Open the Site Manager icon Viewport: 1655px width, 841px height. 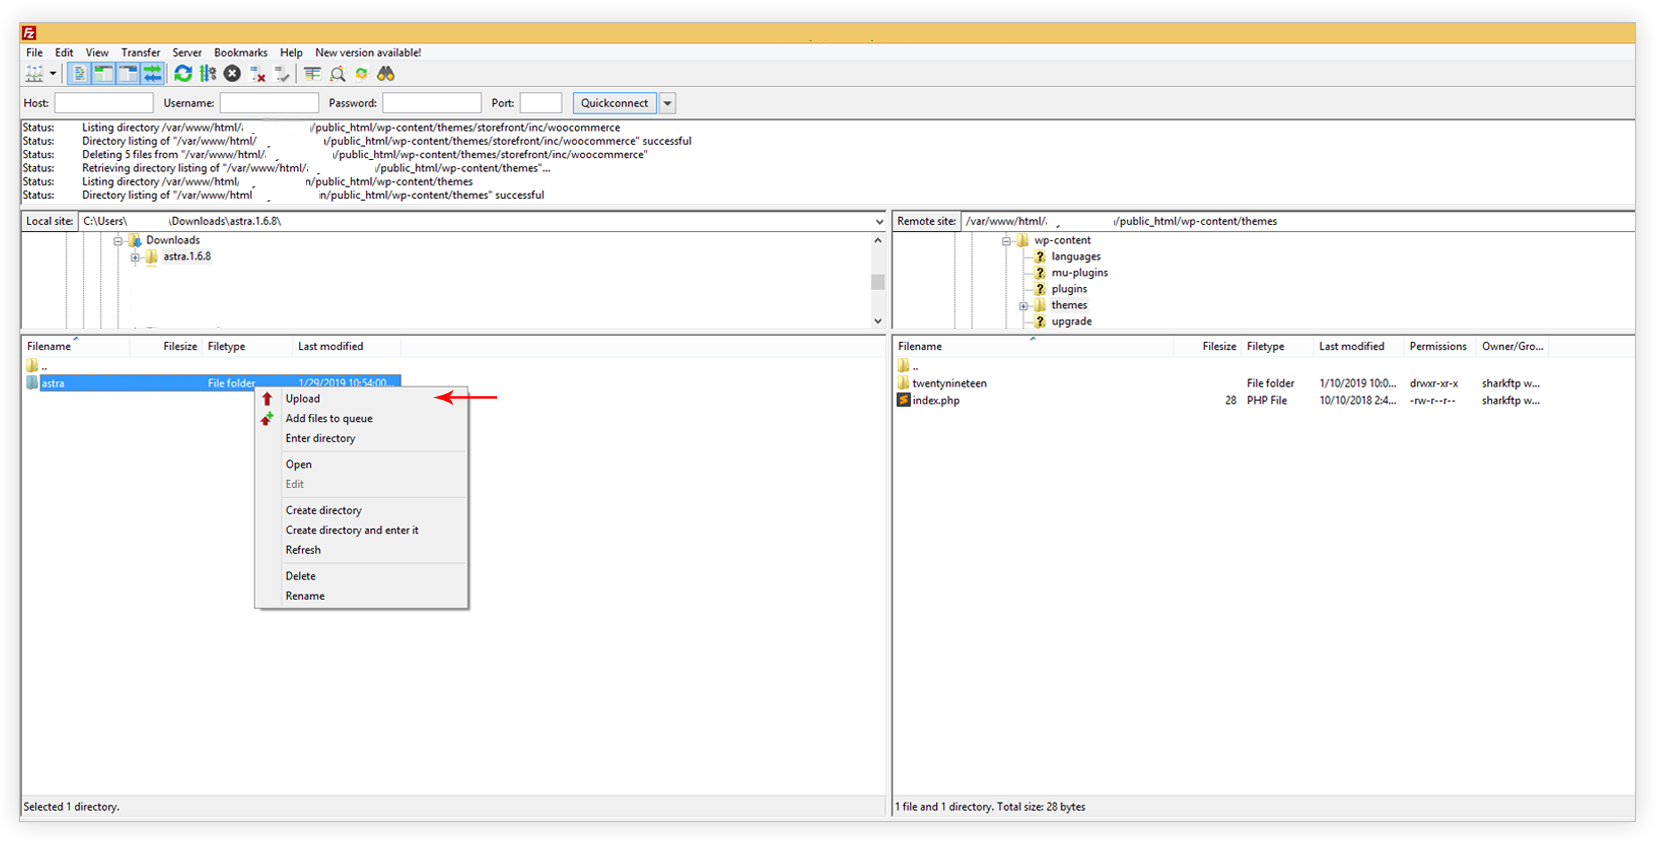(x=34, y=74)
